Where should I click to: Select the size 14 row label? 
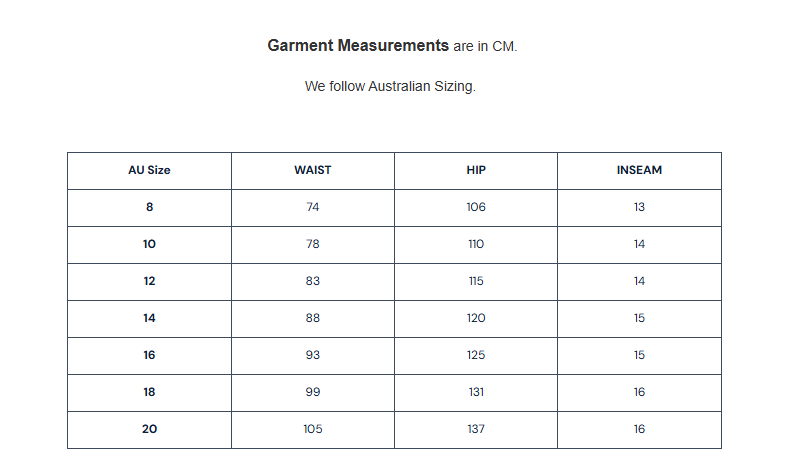pos(149,318)
